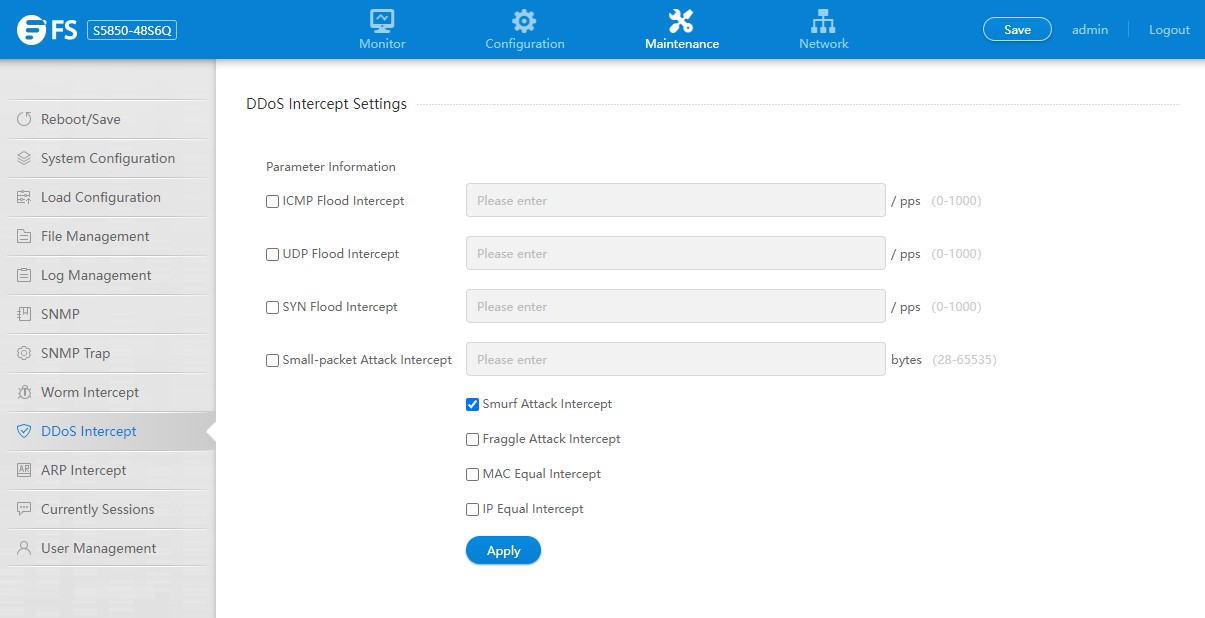Click the Worm Intercept bug icon

(24, 392)
